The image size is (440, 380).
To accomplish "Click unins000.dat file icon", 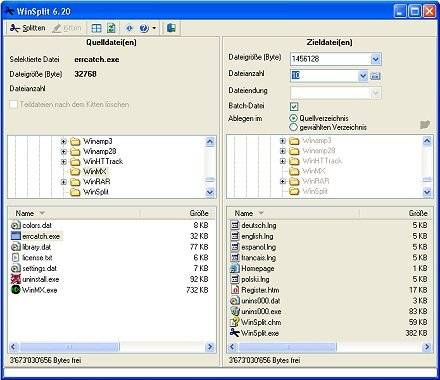I will tap(235, 301).
